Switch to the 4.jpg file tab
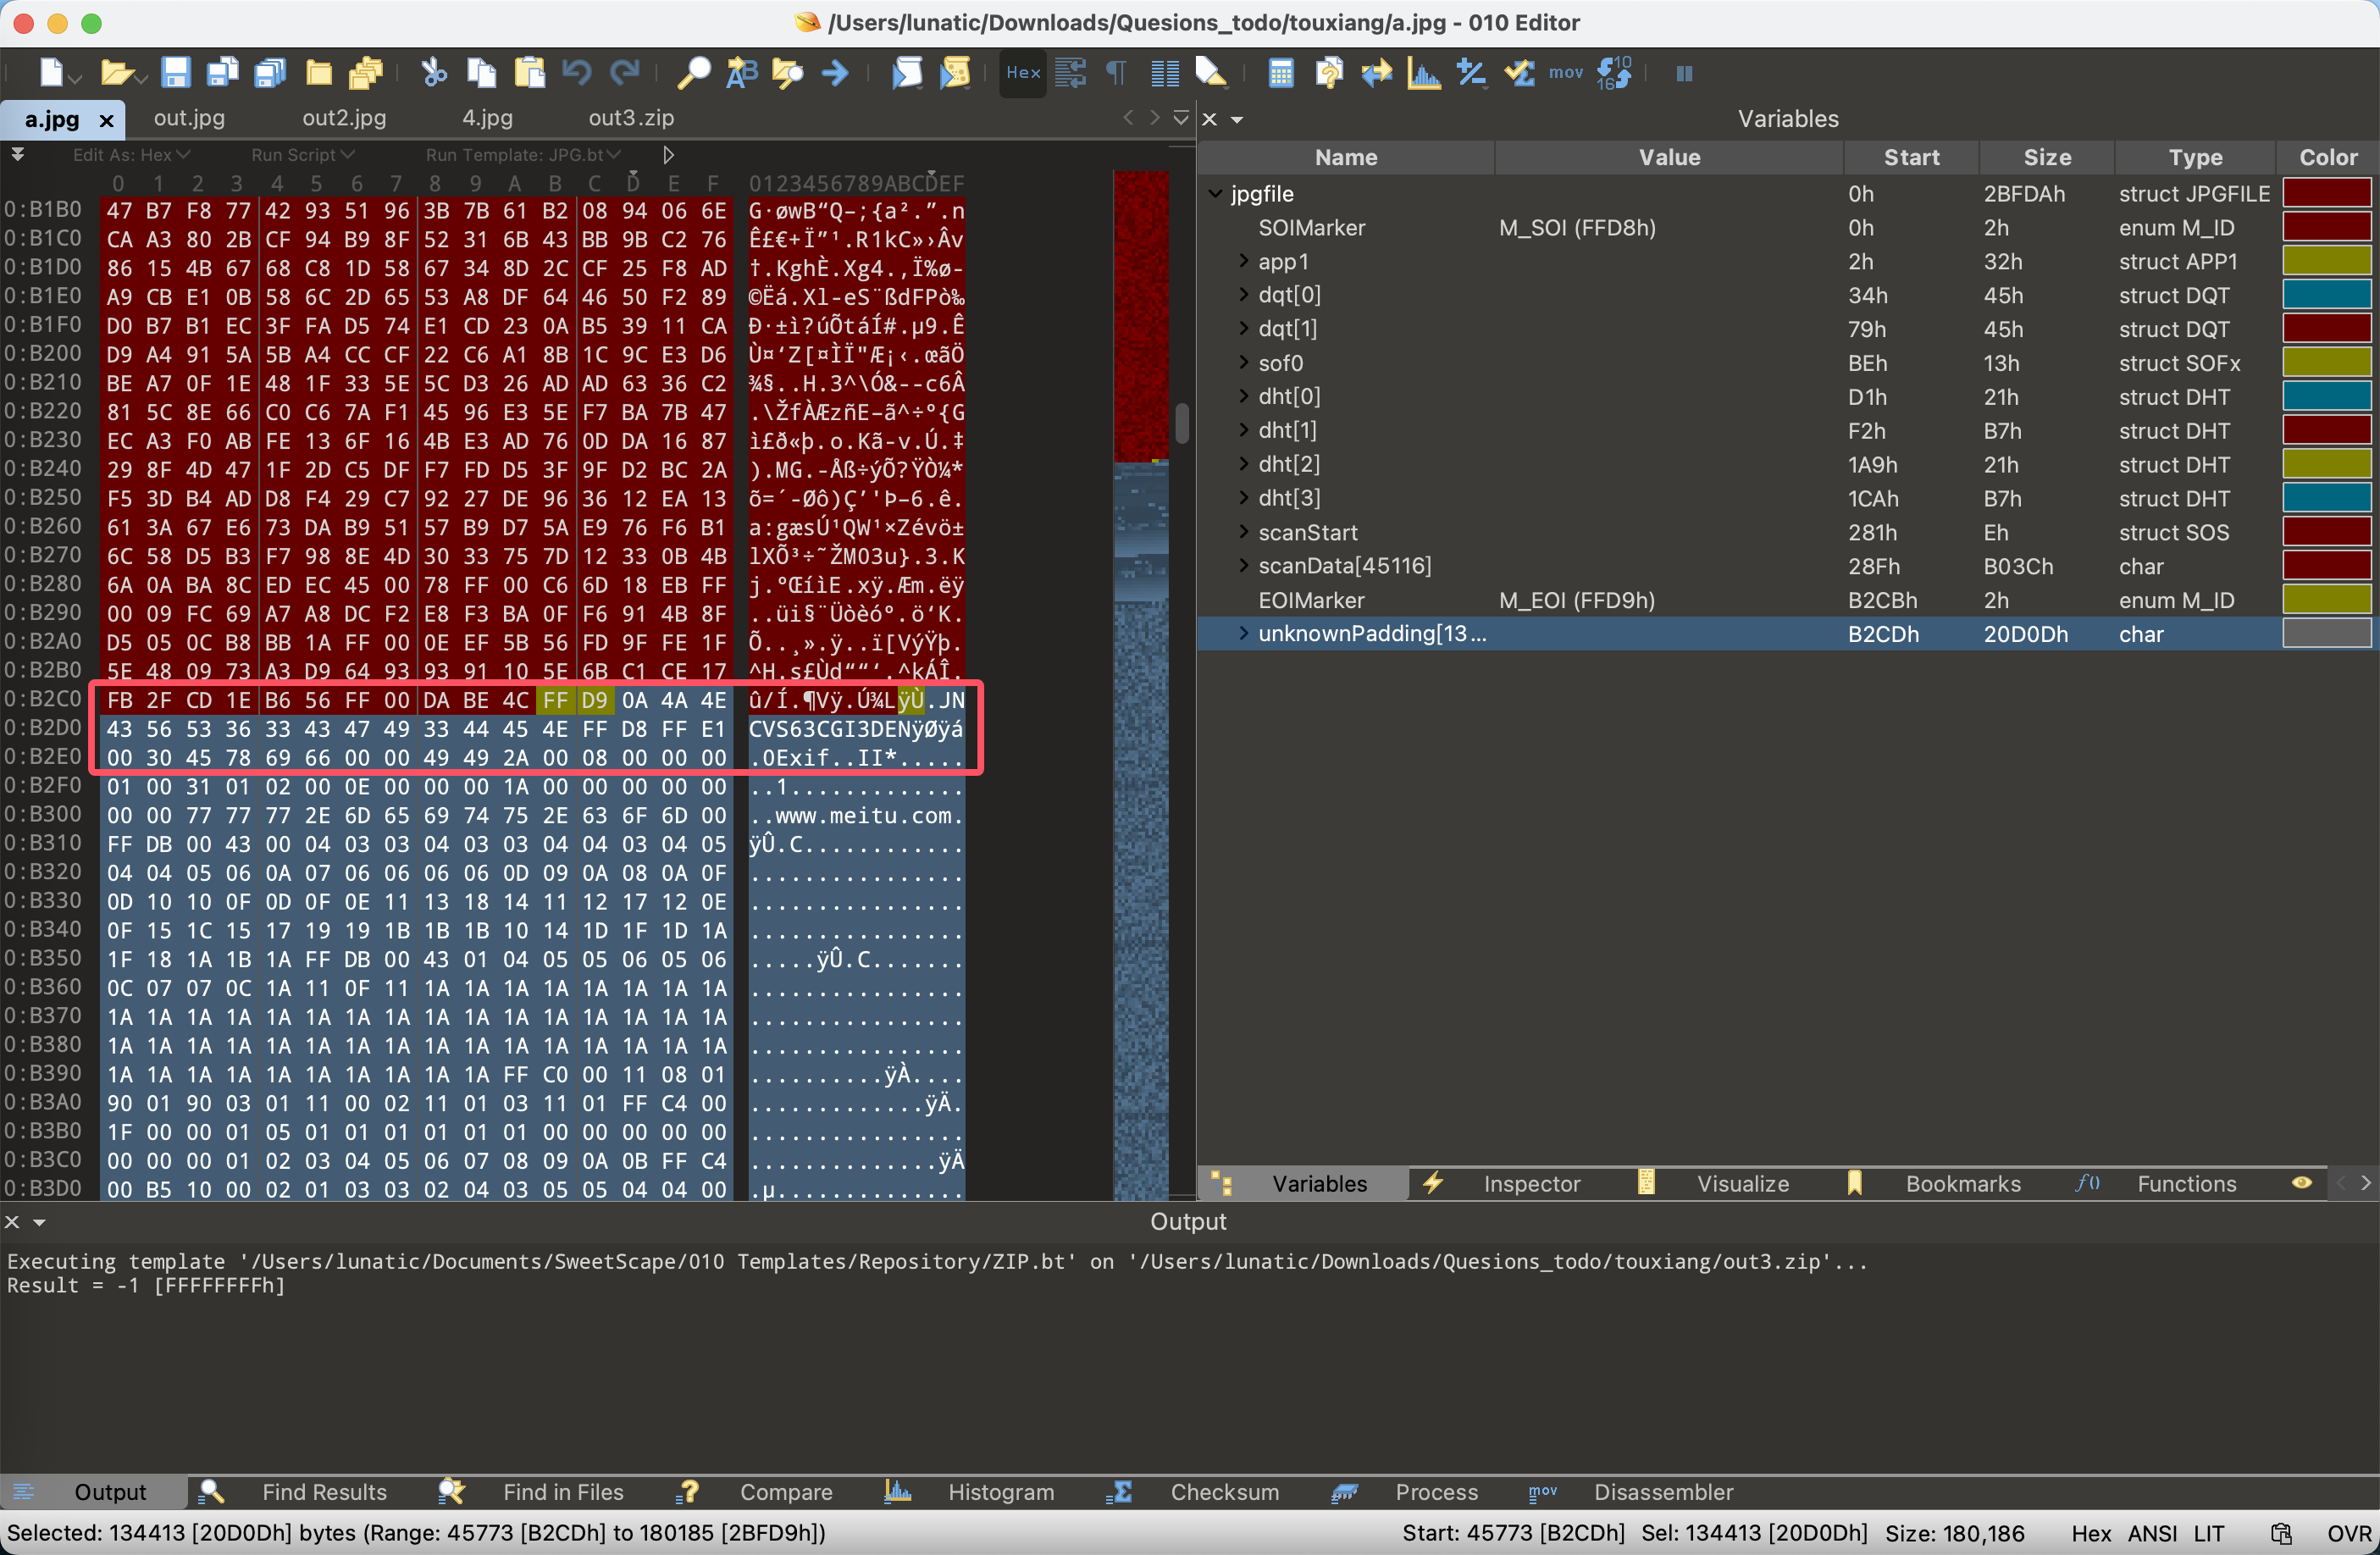The image size is (2380, 1555). pos(487,118)
